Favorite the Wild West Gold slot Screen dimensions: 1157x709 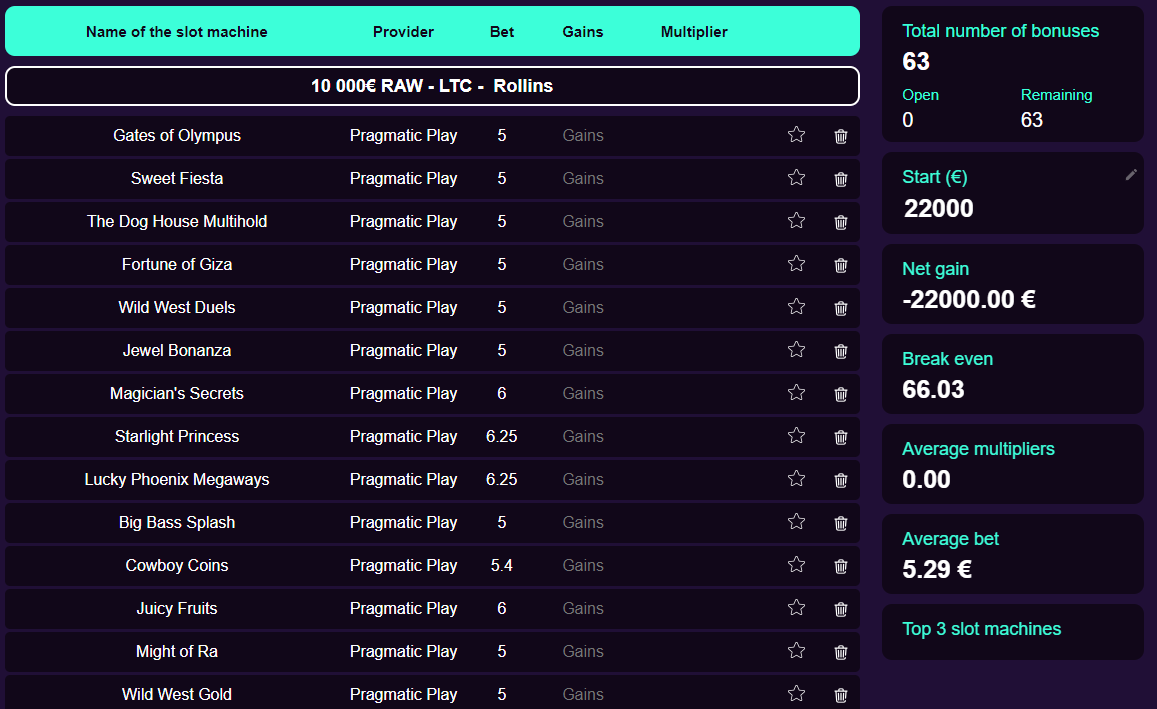tap(796, 693)
